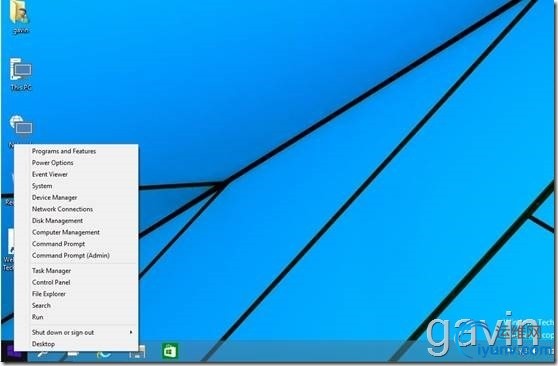Launch File Explorer from the menu
Viewport: 558px width, 366px height.
point(76,294)
